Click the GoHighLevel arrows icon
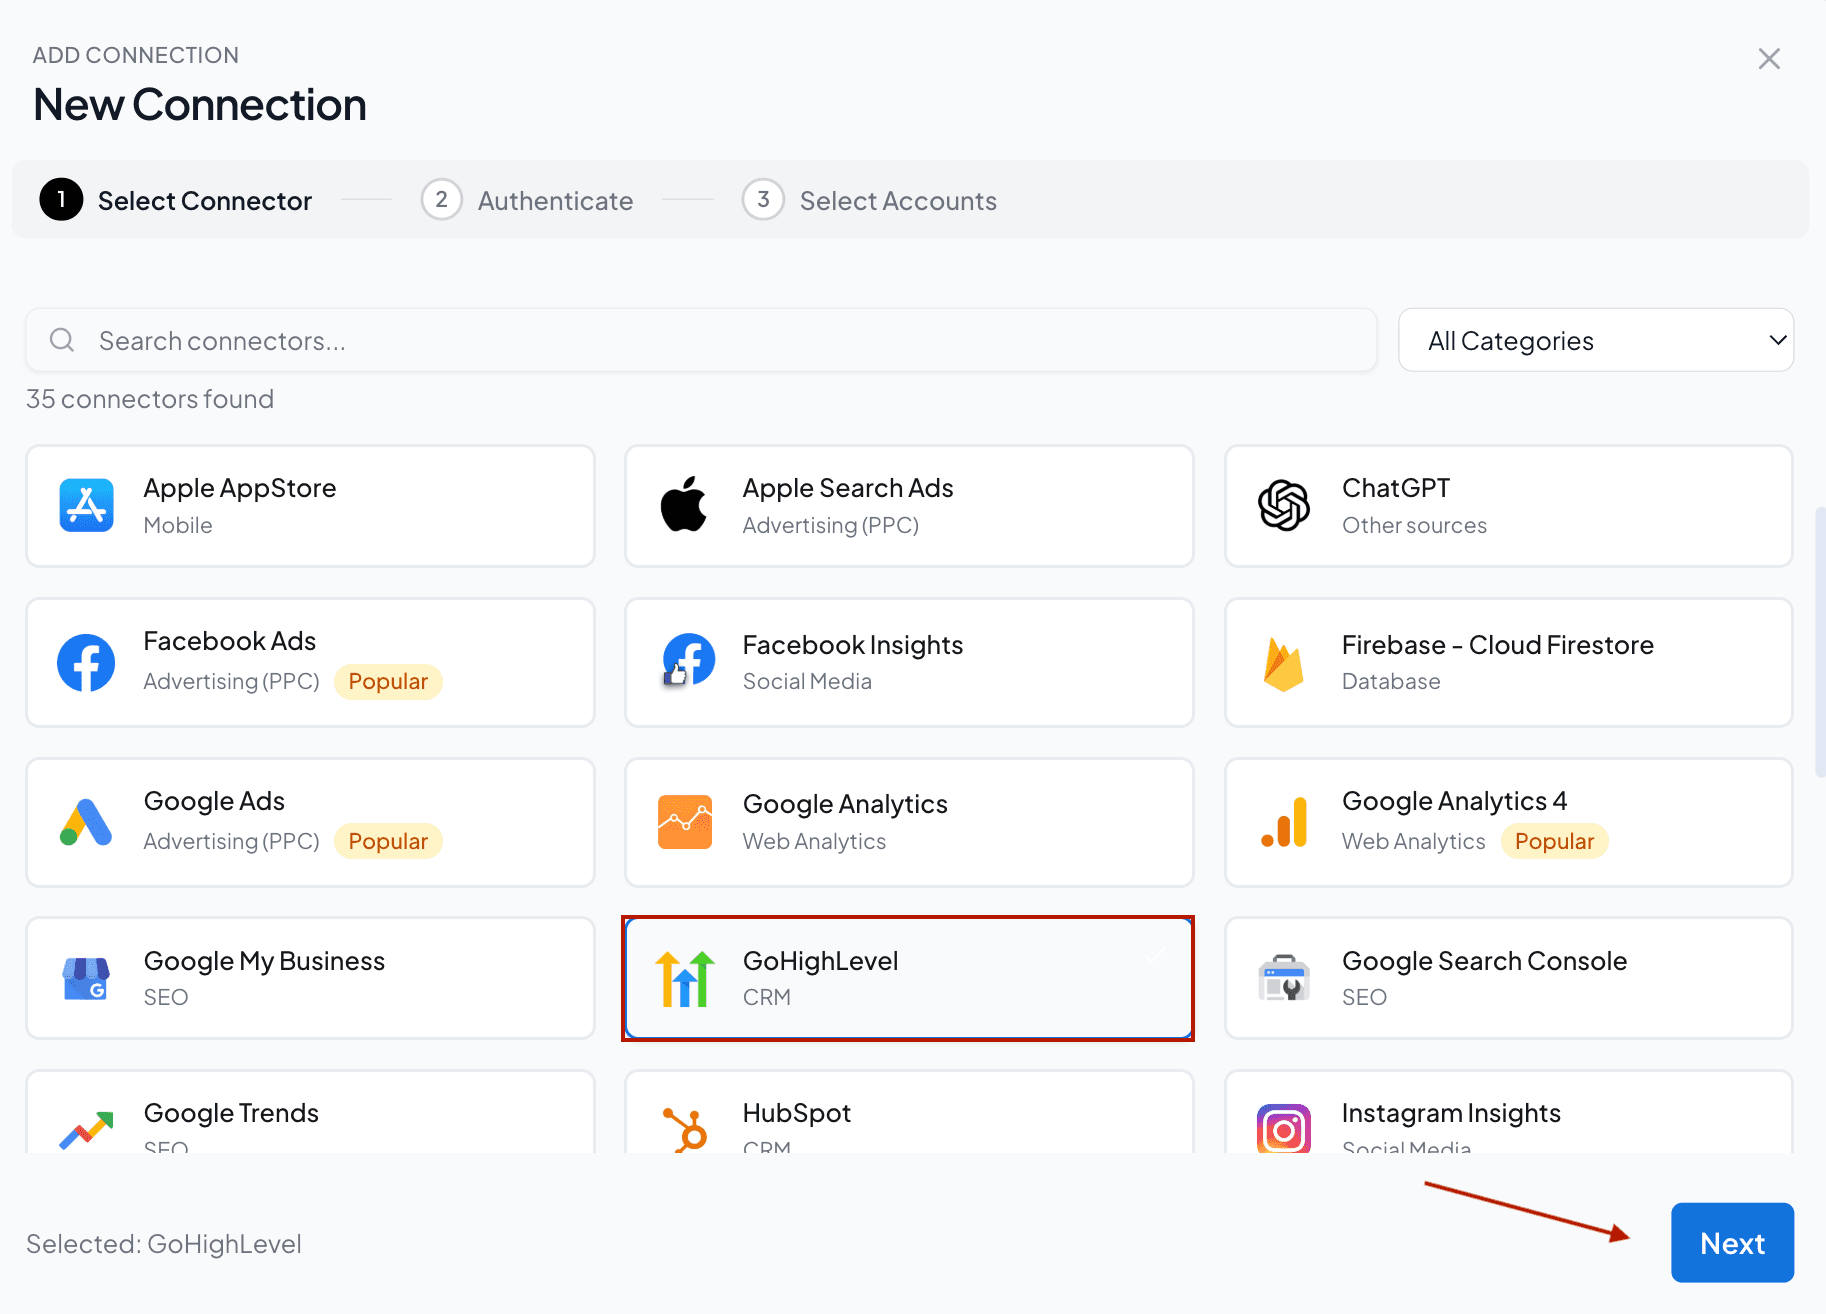Image resolution: width=1826 pixels, height=1314 pixels. pos(685,978)
